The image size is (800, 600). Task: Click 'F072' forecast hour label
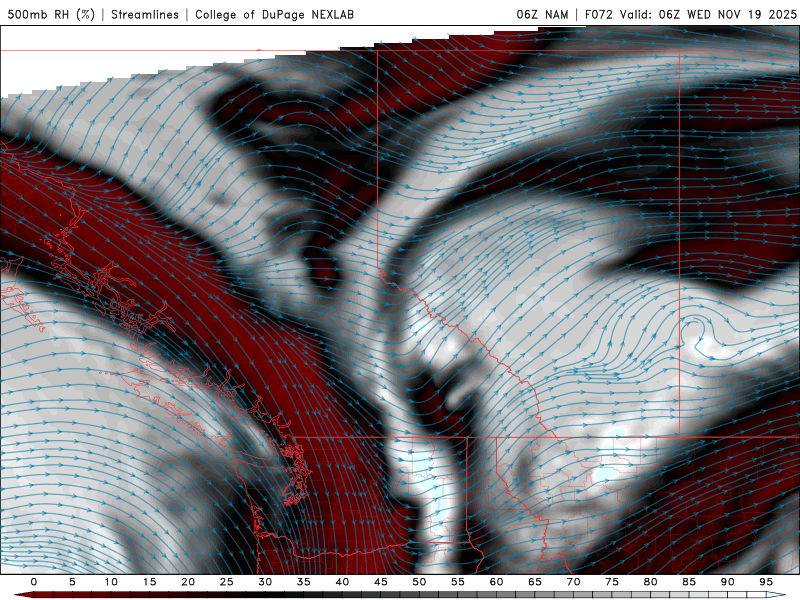(598, 14)
